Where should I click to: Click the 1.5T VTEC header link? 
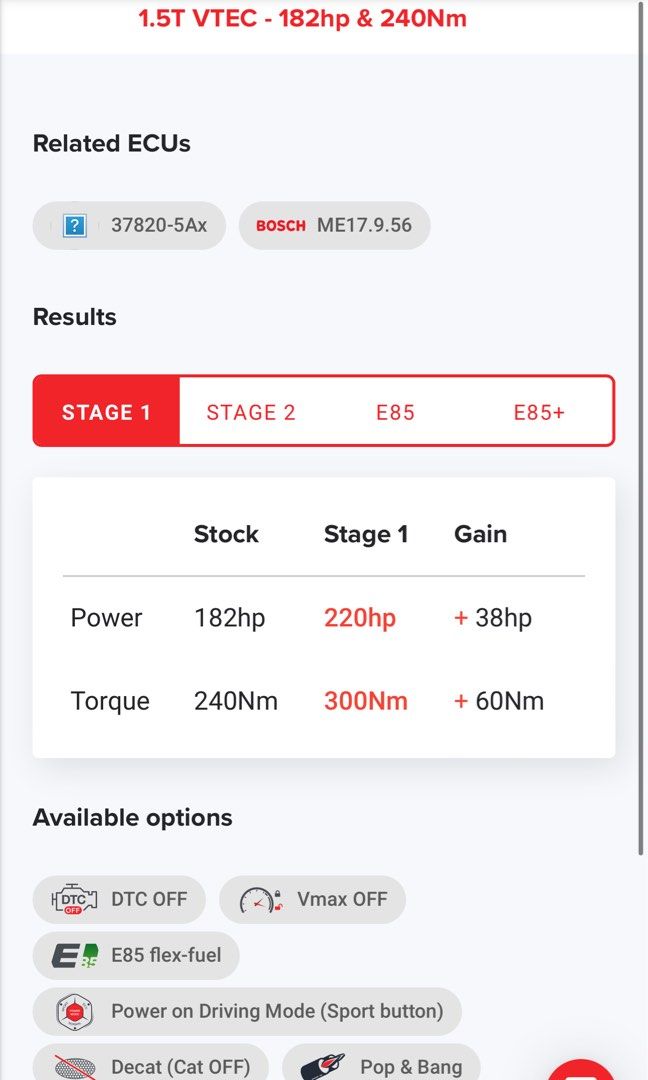point(302,18)
